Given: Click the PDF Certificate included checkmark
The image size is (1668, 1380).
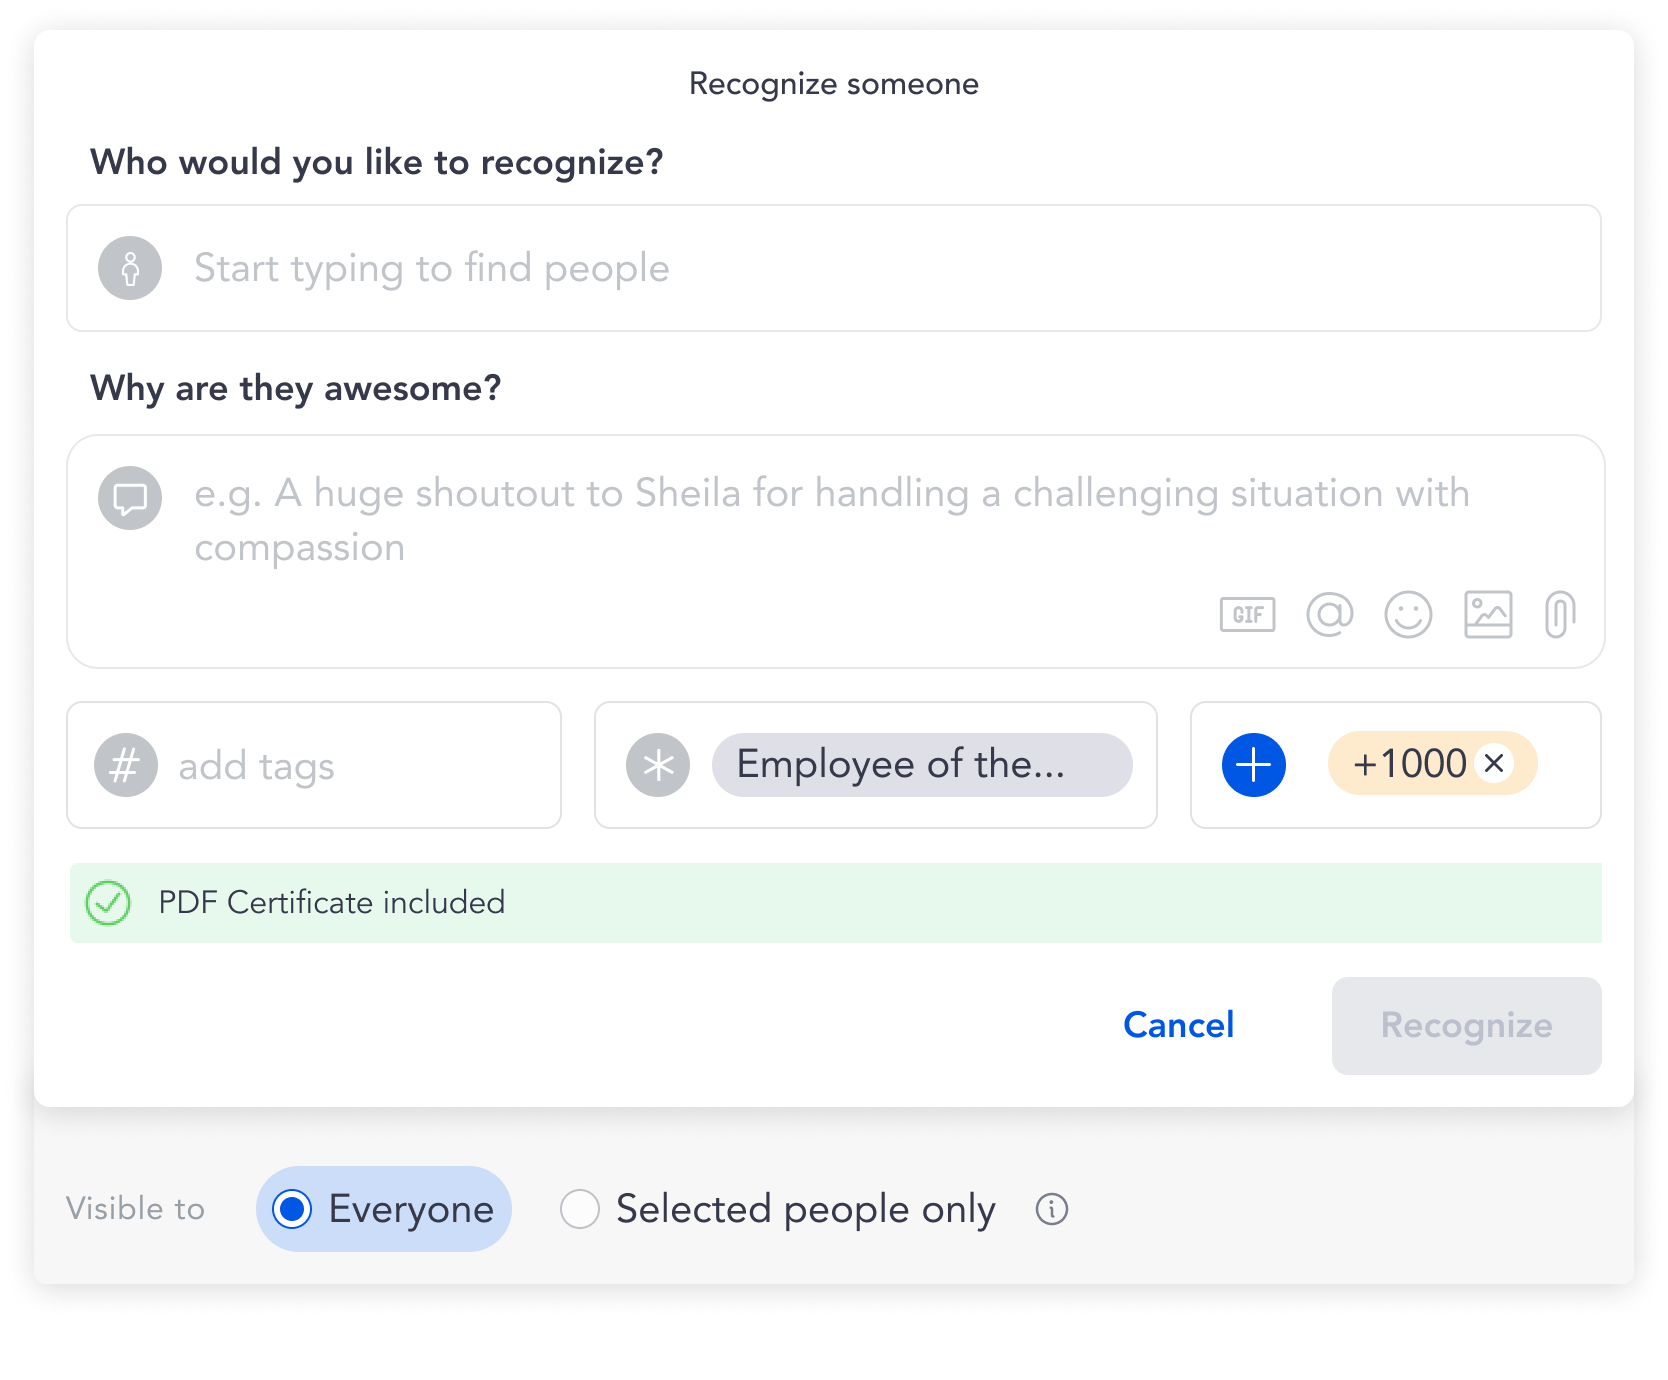Looking at the screenshot, I should [x=108, y=903].
